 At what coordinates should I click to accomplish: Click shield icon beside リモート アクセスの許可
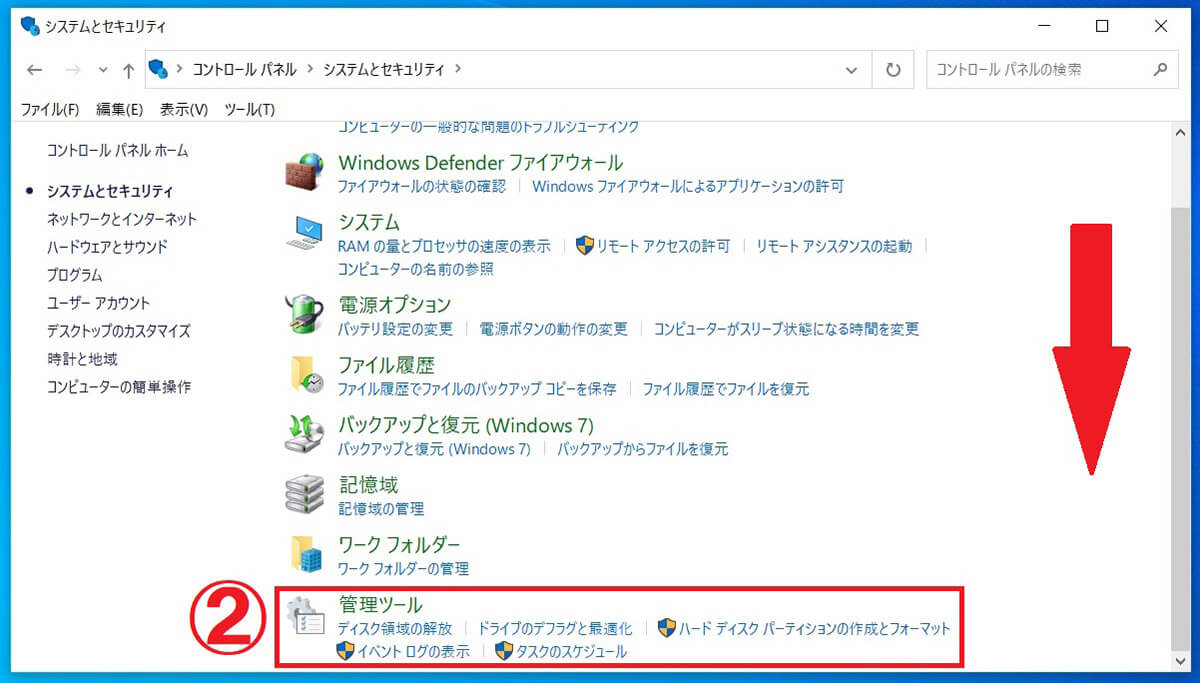tap(586, 246)
